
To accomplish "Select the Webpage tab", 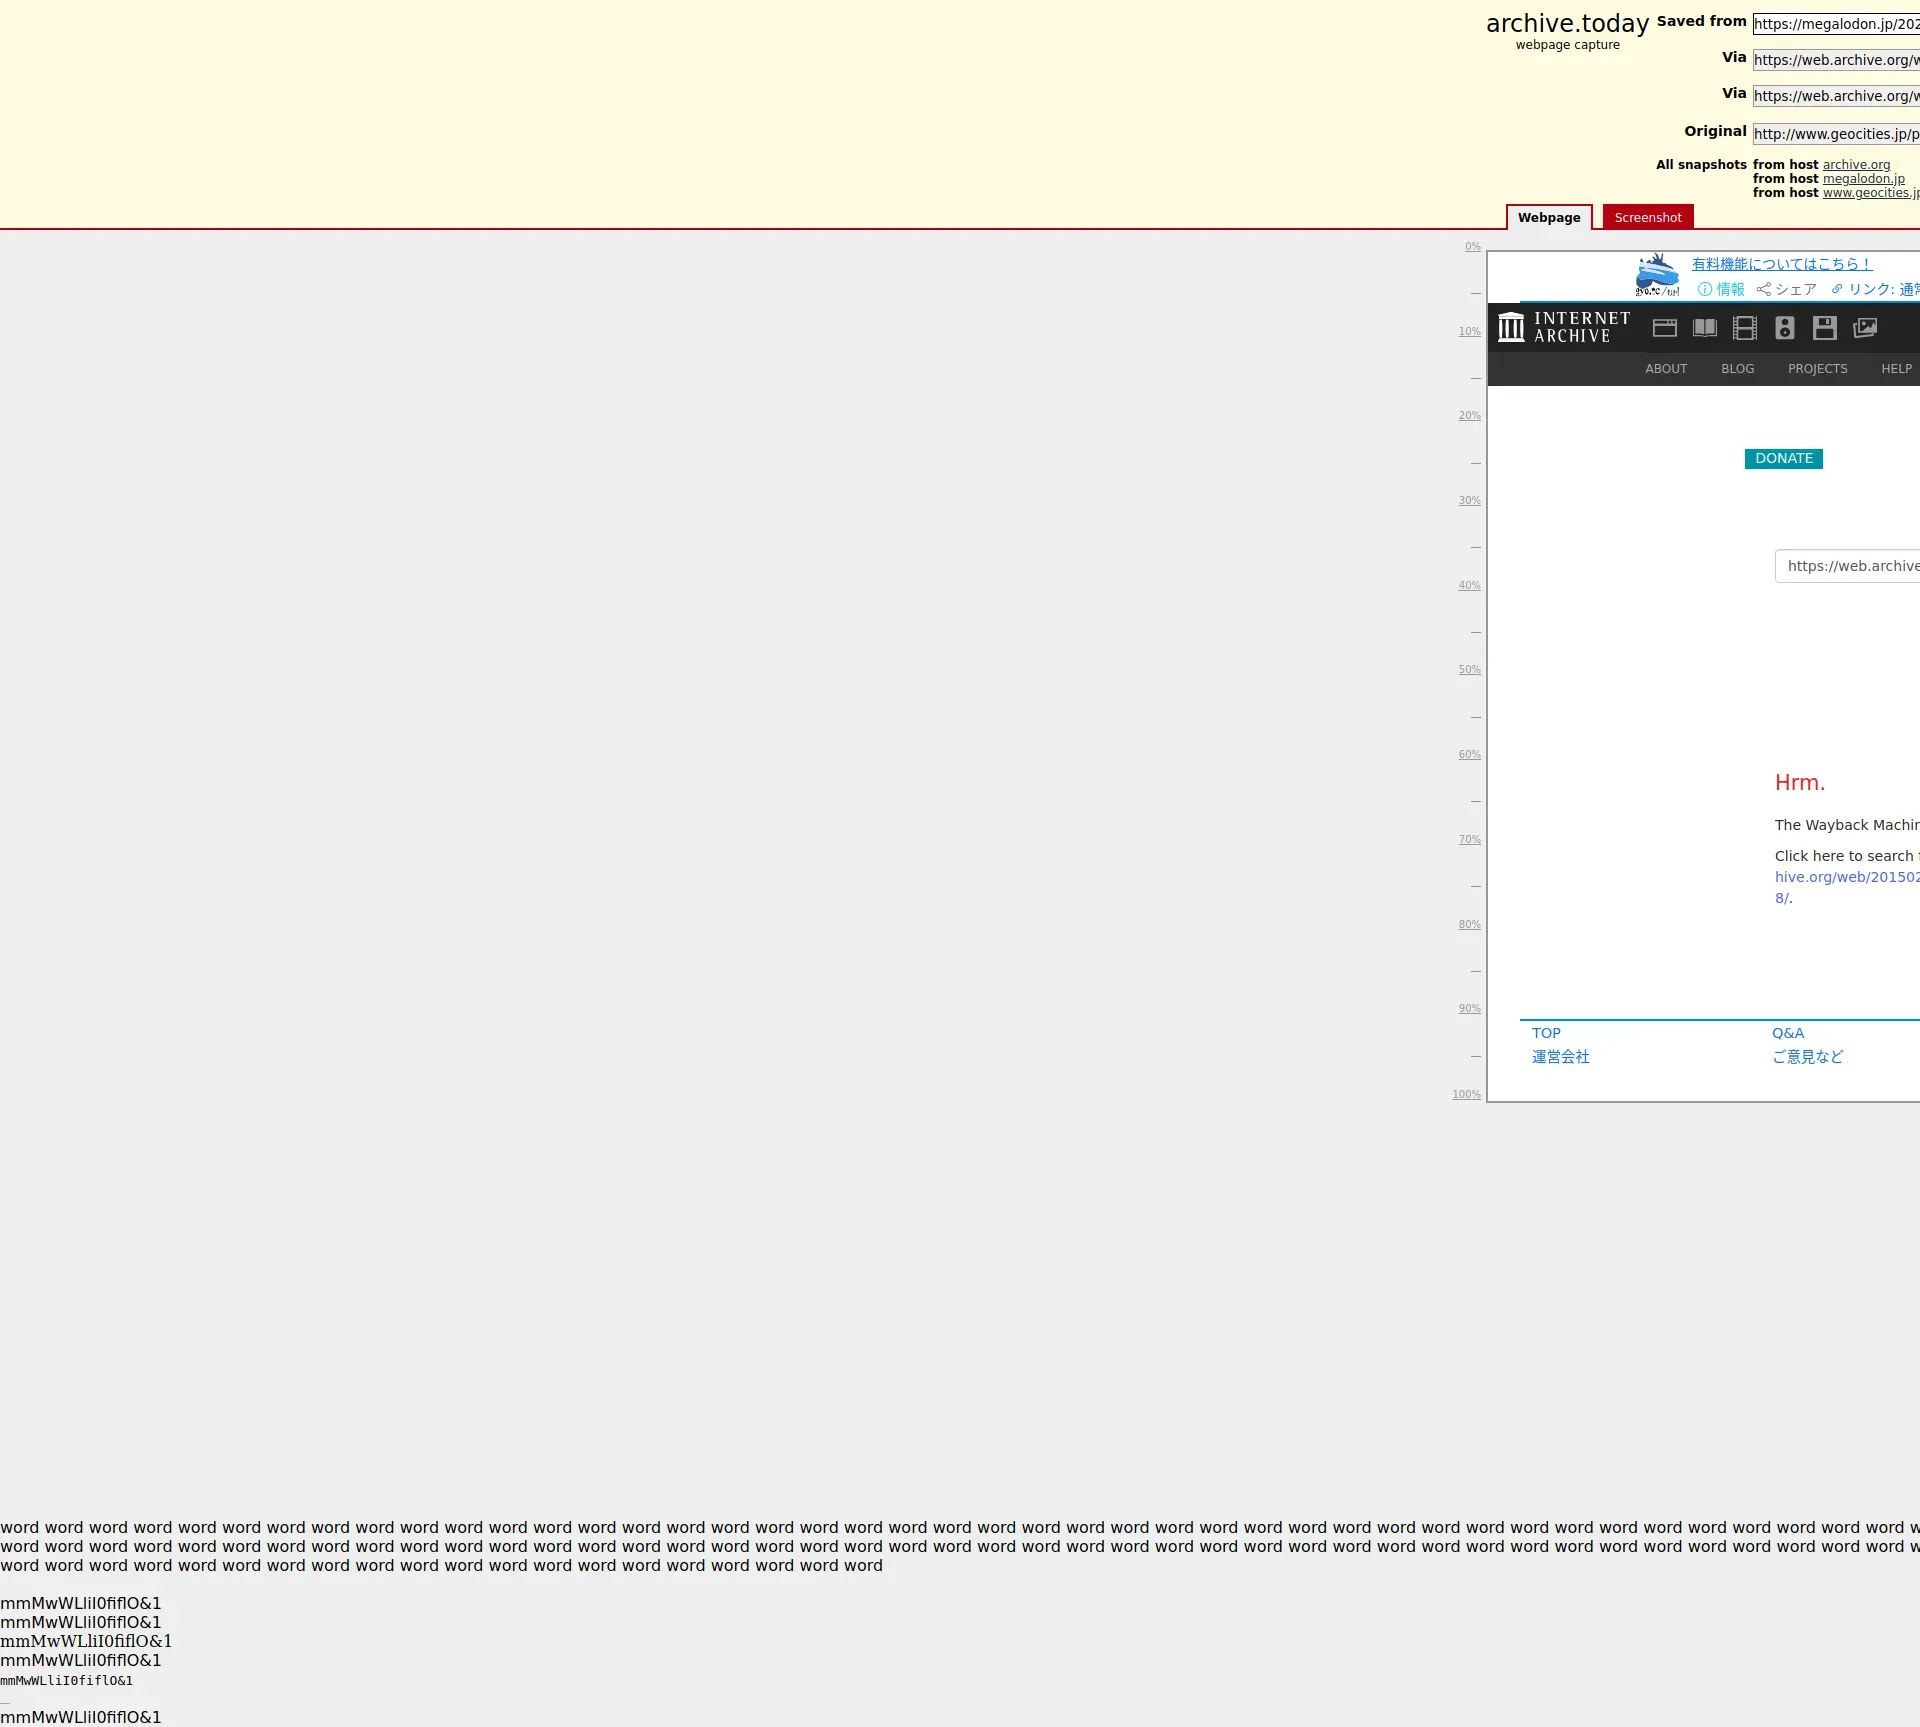I will pos(1548,217).
